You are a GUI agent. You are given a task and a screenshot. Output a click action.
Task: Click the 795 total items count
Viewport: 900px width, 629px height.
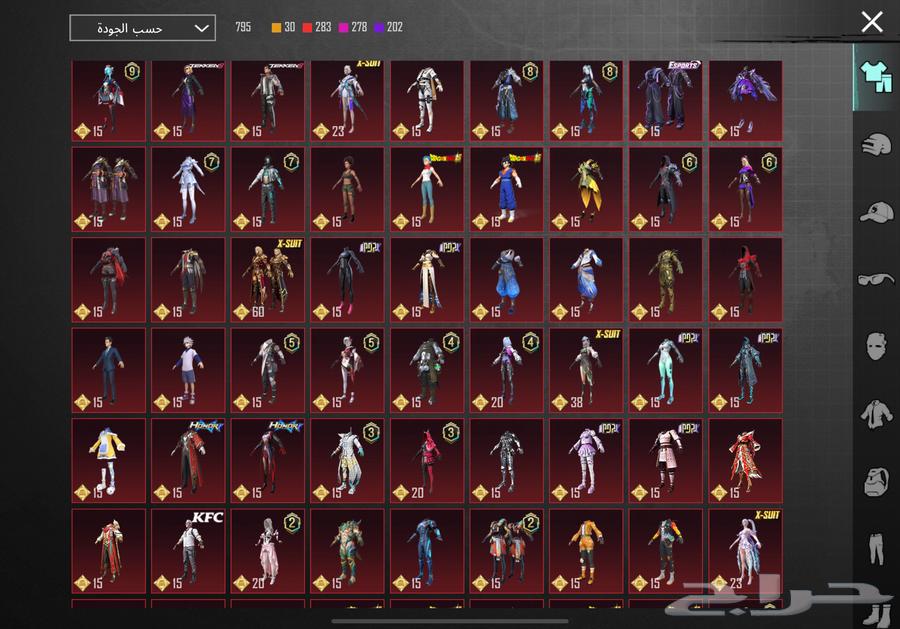pyautogui.click(x=243, y=27)
